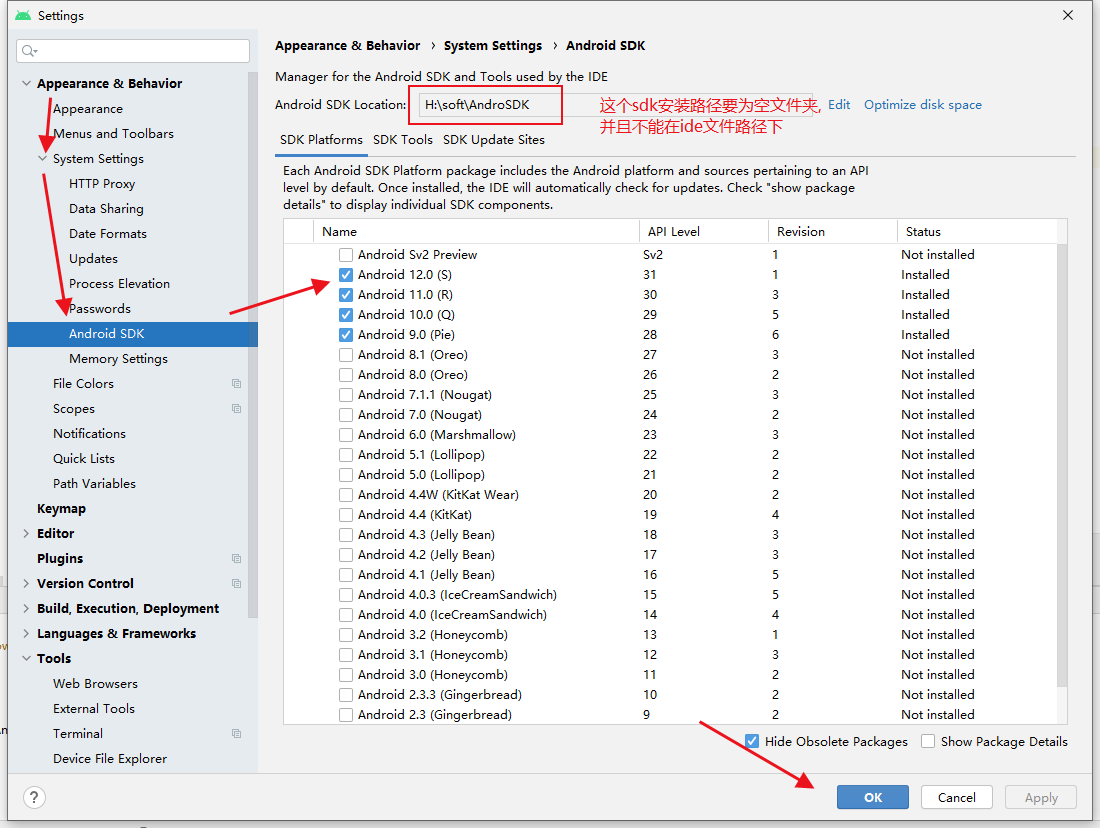1100x828 pixels.
Task: Select Data Sharing settings
Action: [106, 208]
